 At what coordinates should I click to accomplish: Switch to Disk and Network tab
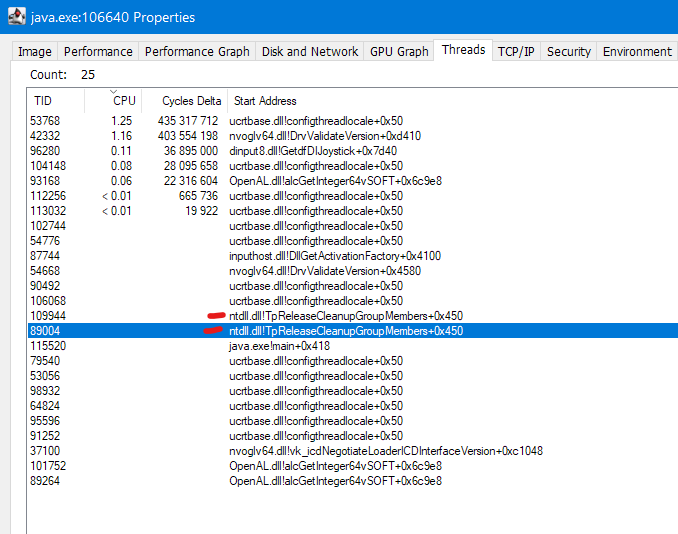311,52
